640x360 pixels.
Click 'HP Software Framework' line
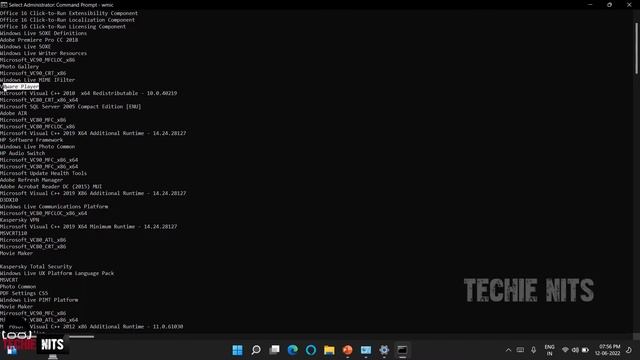(x=31, y=140)
